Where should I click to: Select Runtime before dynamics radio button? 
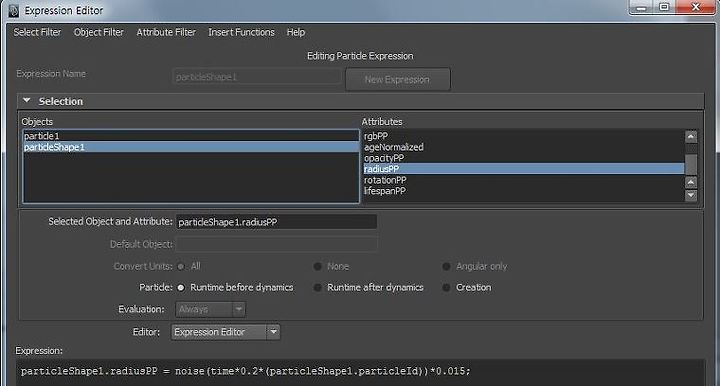[x=181, y=287]
